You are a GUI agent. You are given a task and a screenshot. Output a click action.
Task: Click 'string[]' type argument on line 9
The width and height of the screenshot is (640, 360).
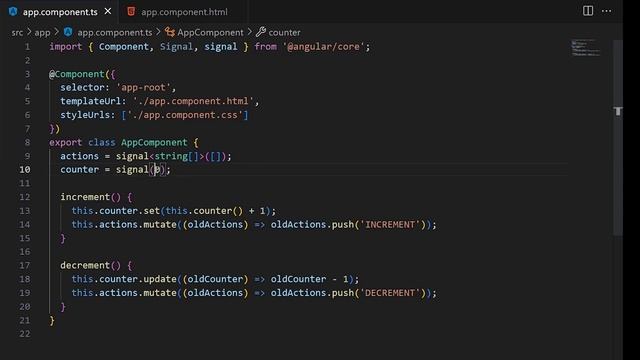[176, 156]
